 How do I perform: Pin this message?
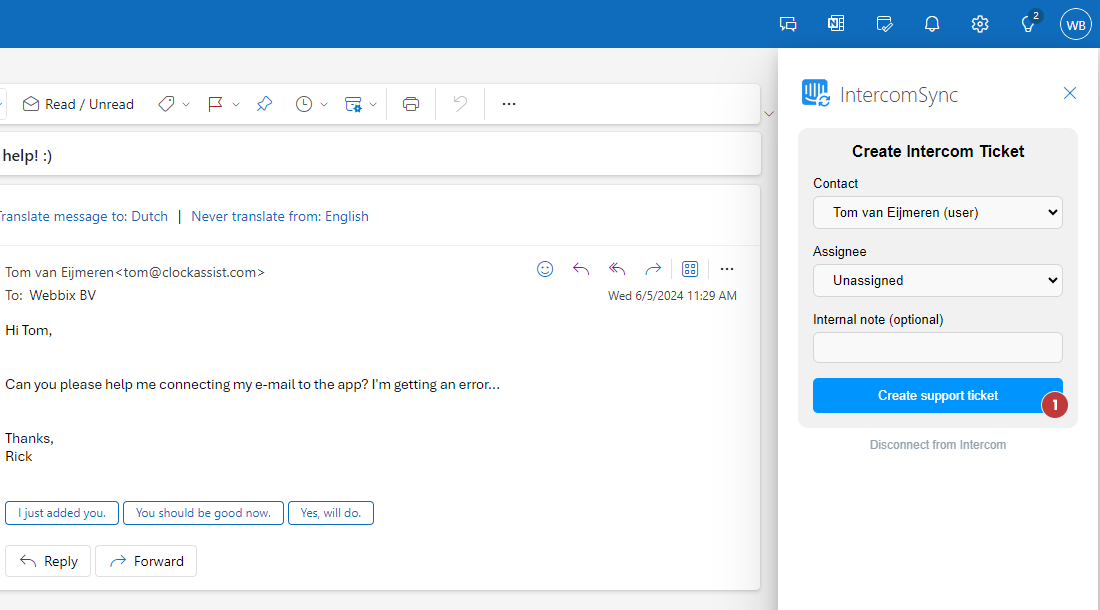tap(264, 104)
